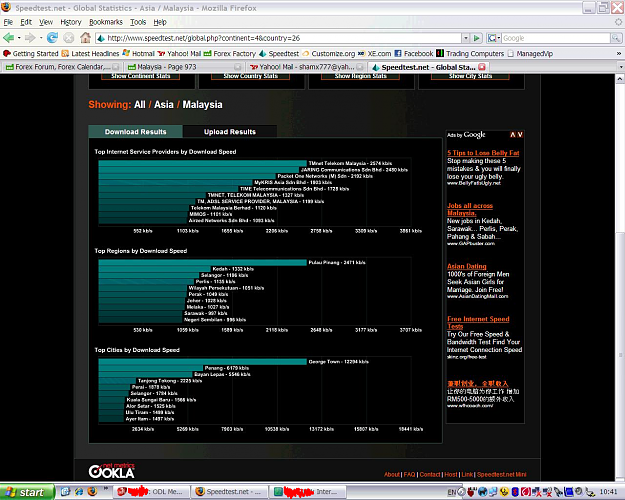Open the Latest Headlines feed bookmark
The width and height of the screenshot is (625, 500).
click(x=90, y=53)
